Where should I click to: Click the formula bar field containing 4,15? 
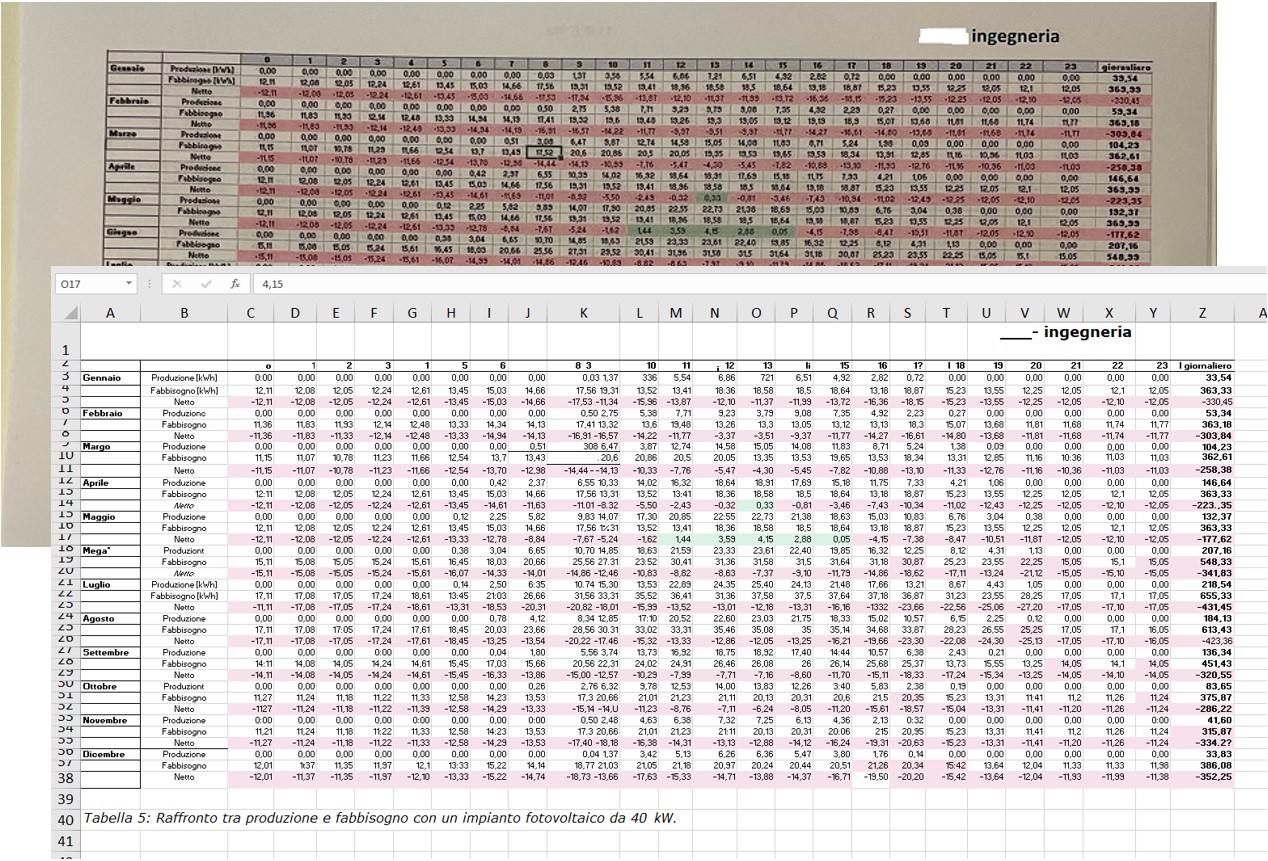[760, 284]
